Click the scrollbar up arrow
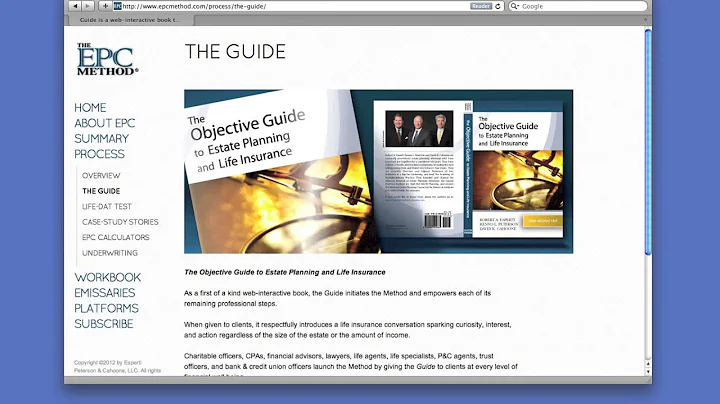Screen dimensions: 720x404 click(x=648, y=364)
